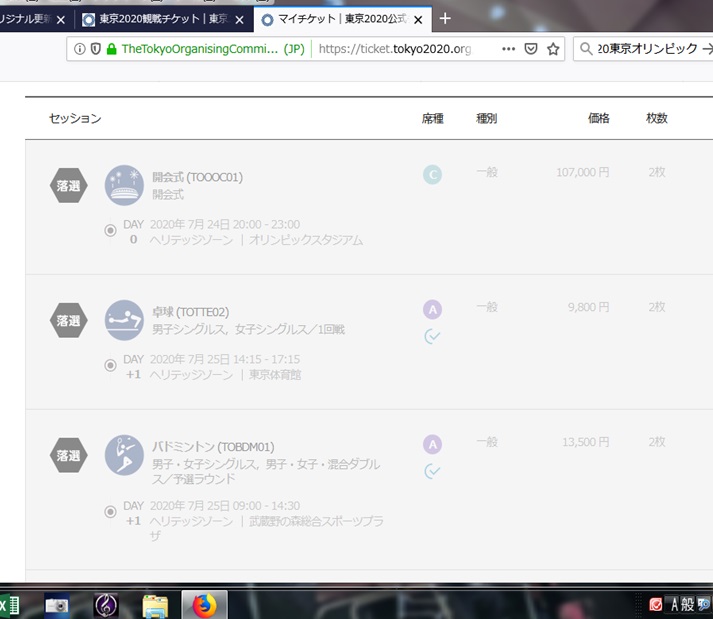
Task: Click the table tennis sport icon
Action: click(x=124, y=320)
